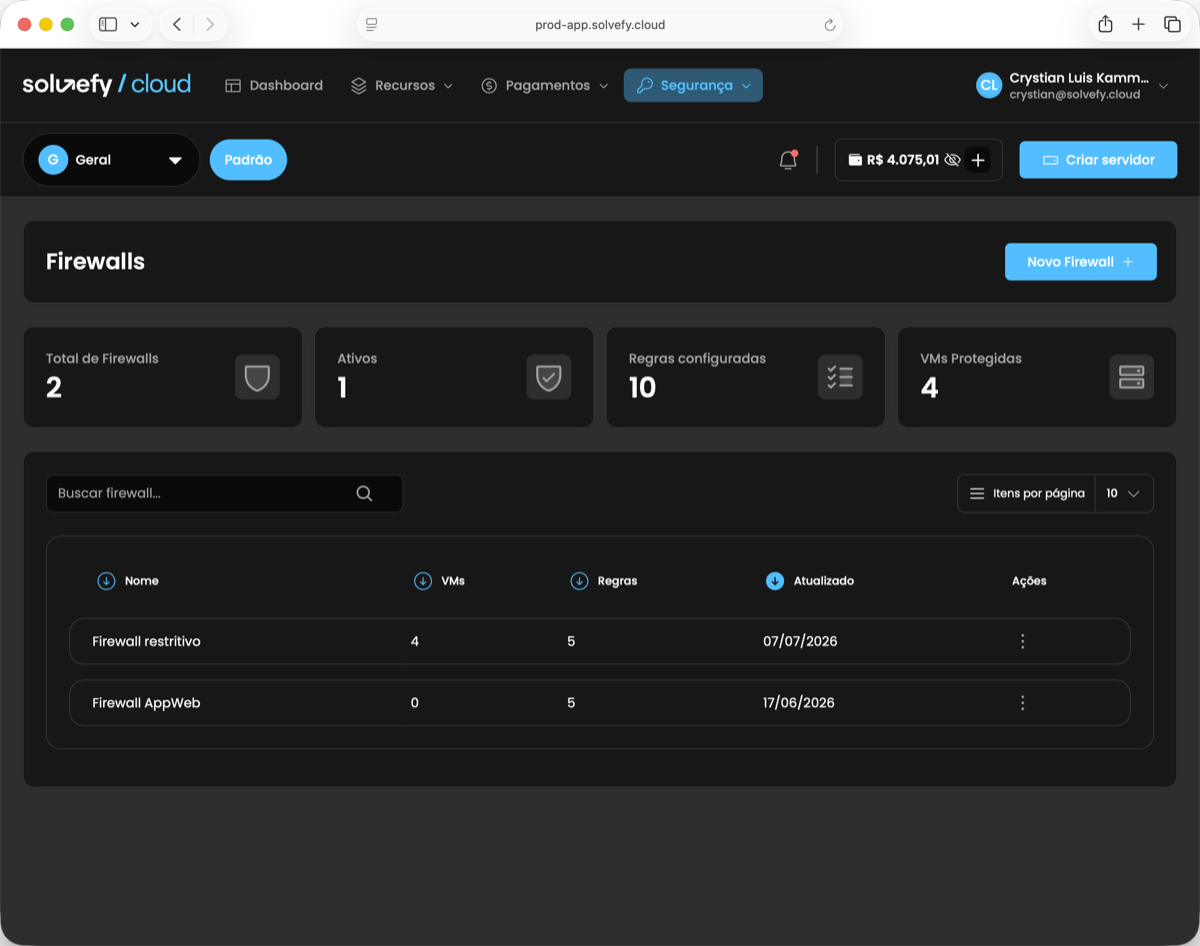Click the Ações column header
Image resolution: width=1200 pixels, height=946 pixels.
click(x=1029, y=581)
